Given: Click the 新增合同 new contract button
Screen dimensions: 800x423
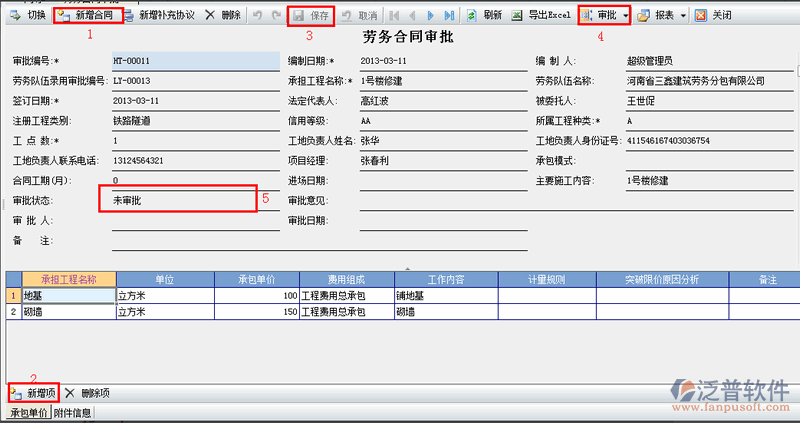Looking at the screenshot, I should point(88,16).
